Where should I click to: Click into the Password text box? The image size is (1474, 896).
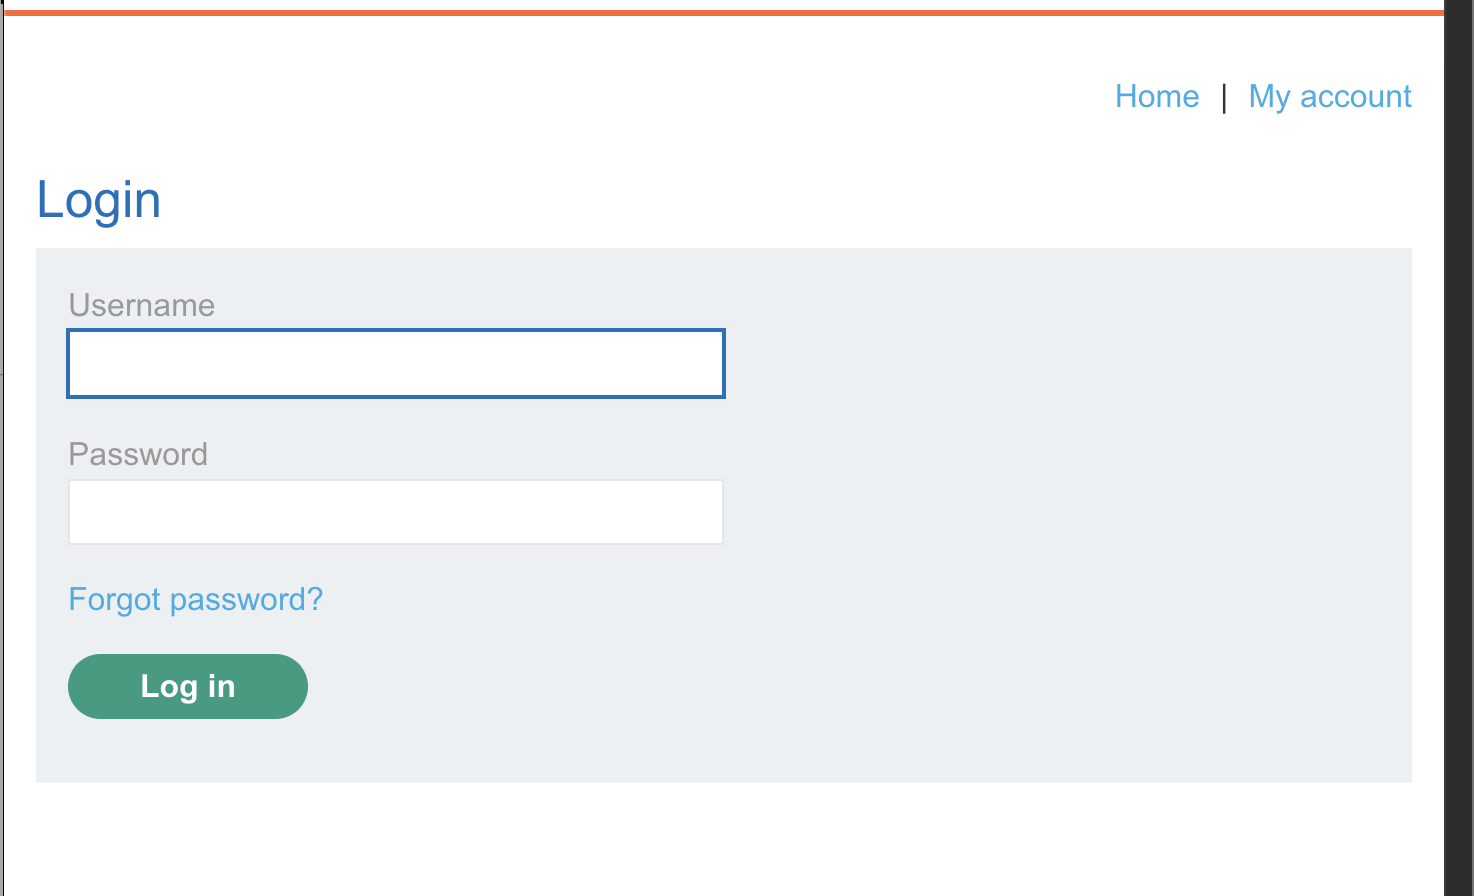396,512
